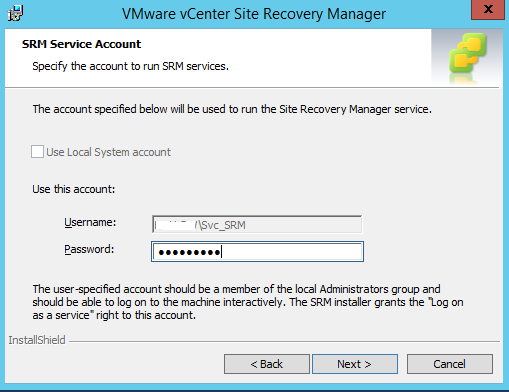Viewport: 509px width, 392px height.
Task: Click the Back button
Action: point(267,364)
